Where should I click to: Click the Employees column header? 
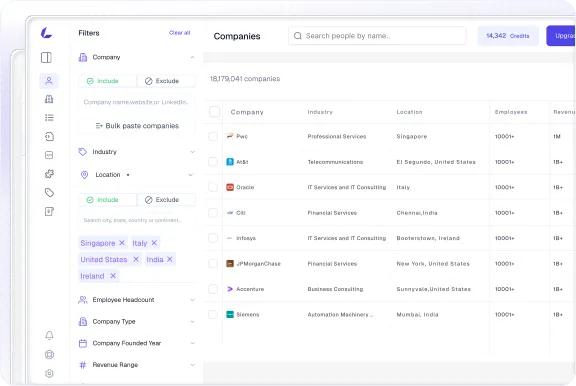[x=511, y=112]
